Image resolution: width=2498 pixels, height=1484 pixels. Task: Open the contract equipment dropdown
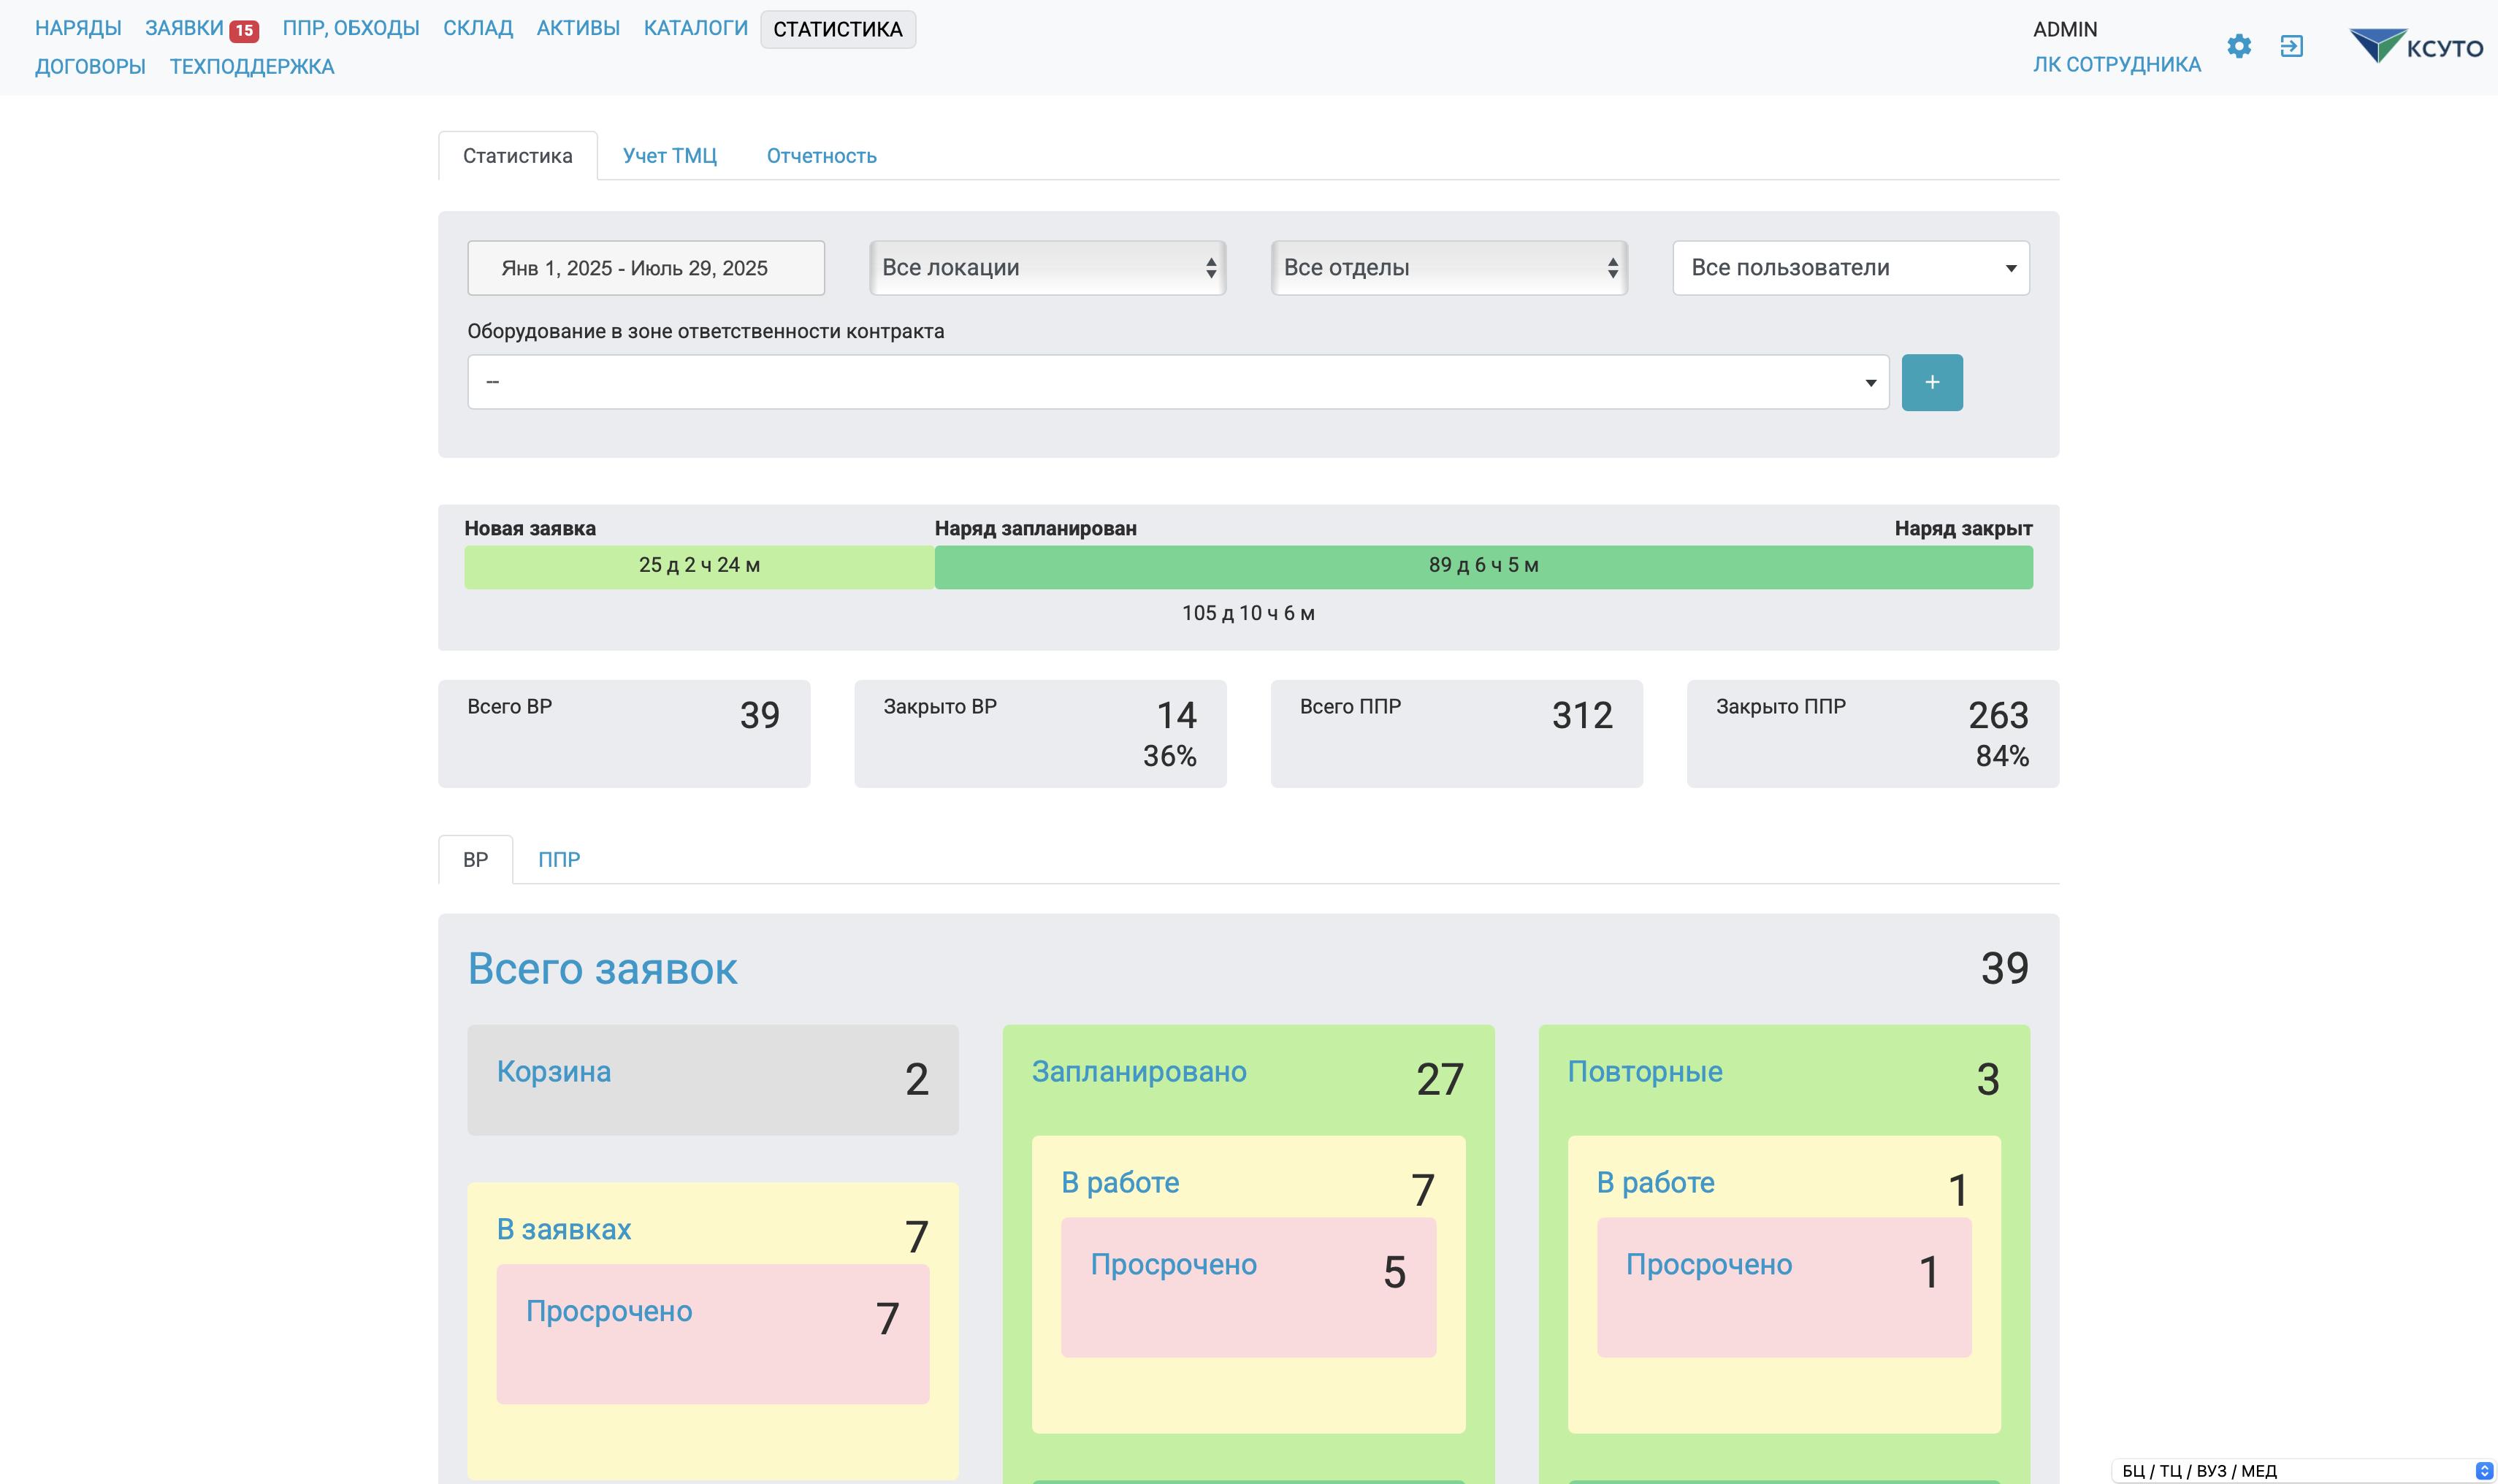(x=1177, y=382)
